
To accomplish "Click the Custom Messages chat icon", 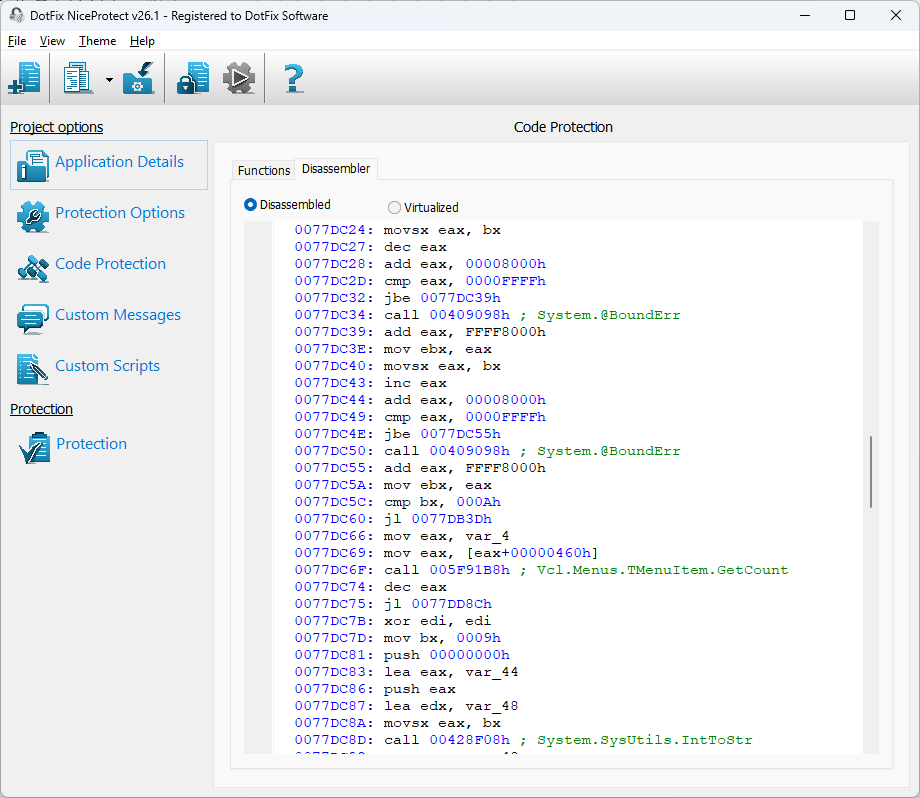I will point(33,319).
